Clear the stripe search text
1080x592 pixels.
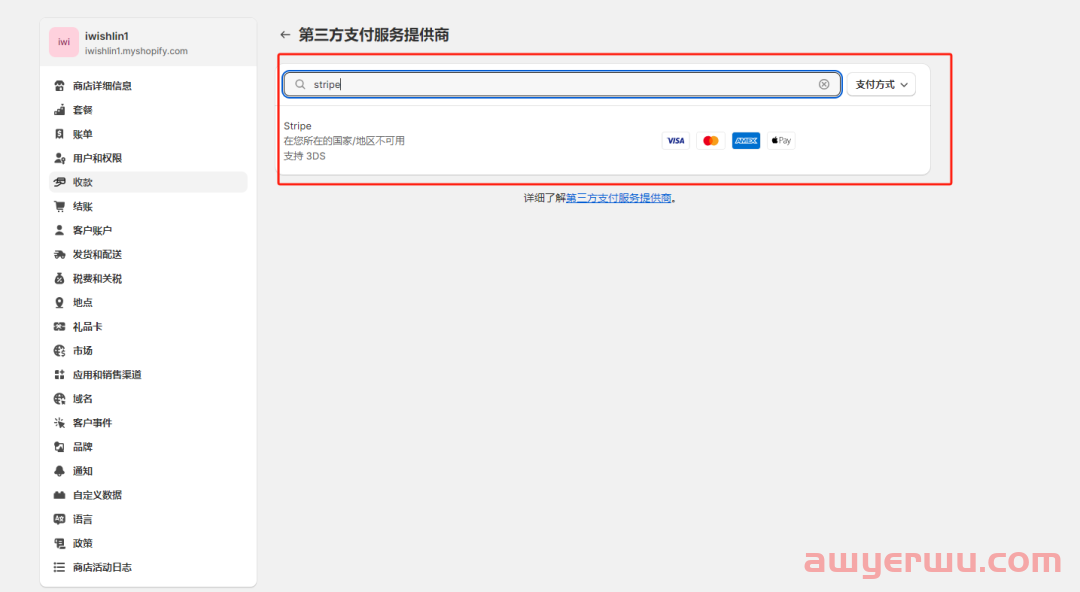[x=824, y=84]
